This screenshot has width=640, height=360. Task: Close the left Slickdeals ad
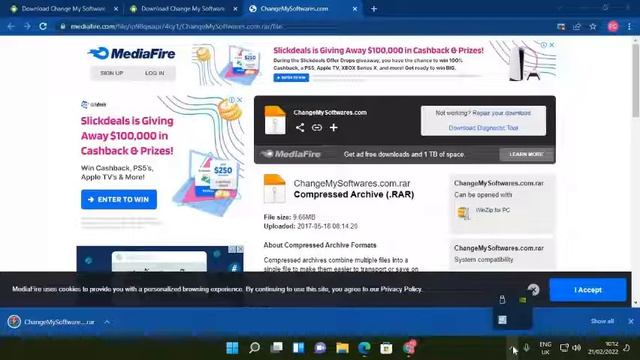click(x=240, y=100)
